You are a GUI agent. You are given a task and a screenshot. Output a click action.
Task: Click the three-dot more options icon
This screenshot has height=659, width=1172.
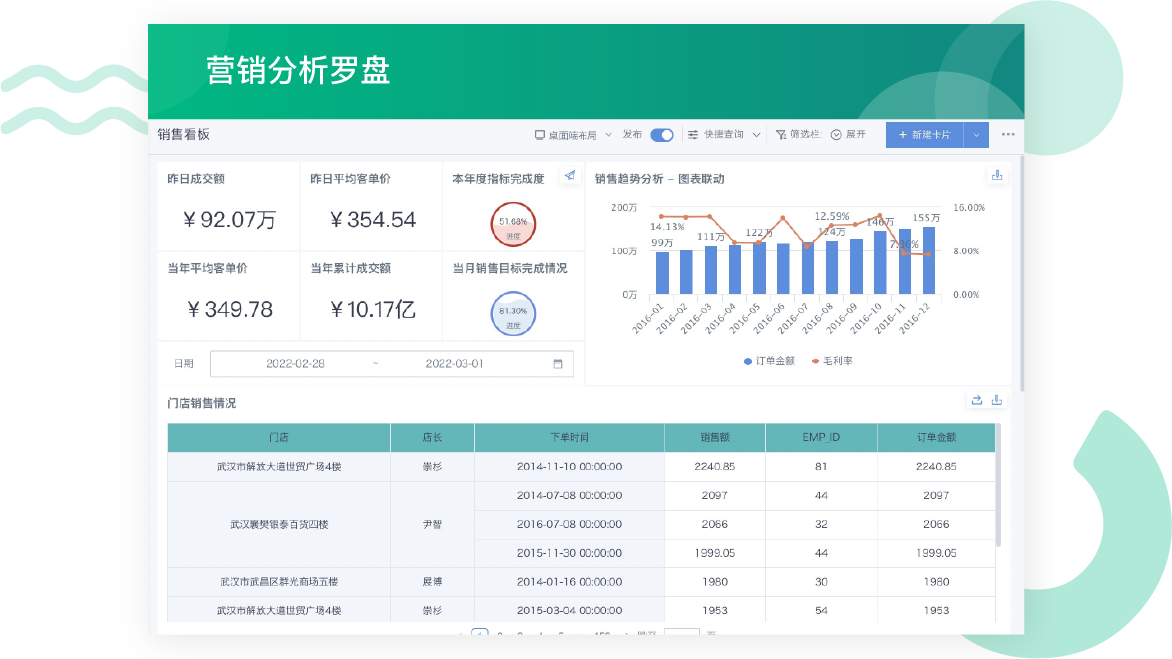1008,134
